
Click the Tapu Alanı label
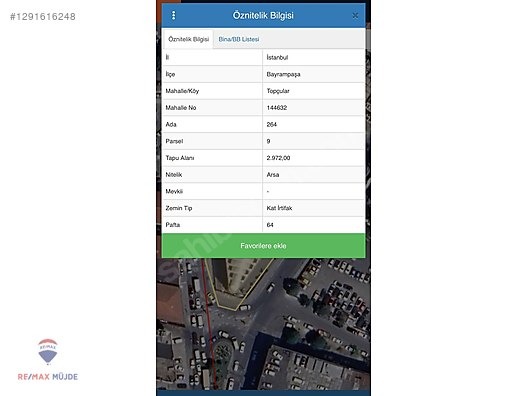(x=180, y=158)
